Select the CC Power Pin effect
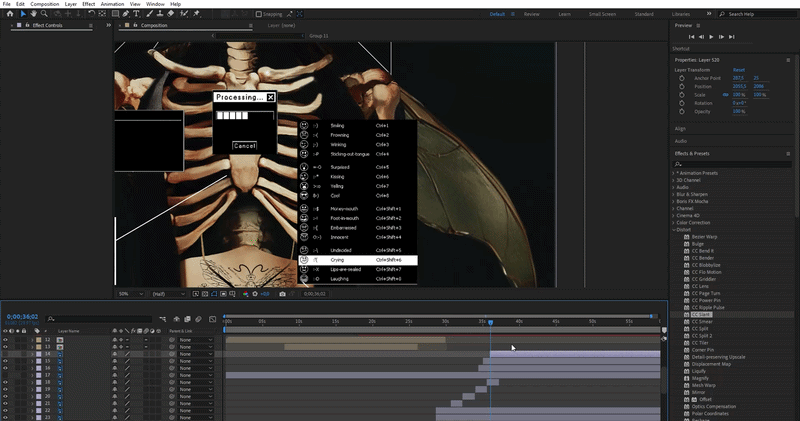 (x=706, y=301)
